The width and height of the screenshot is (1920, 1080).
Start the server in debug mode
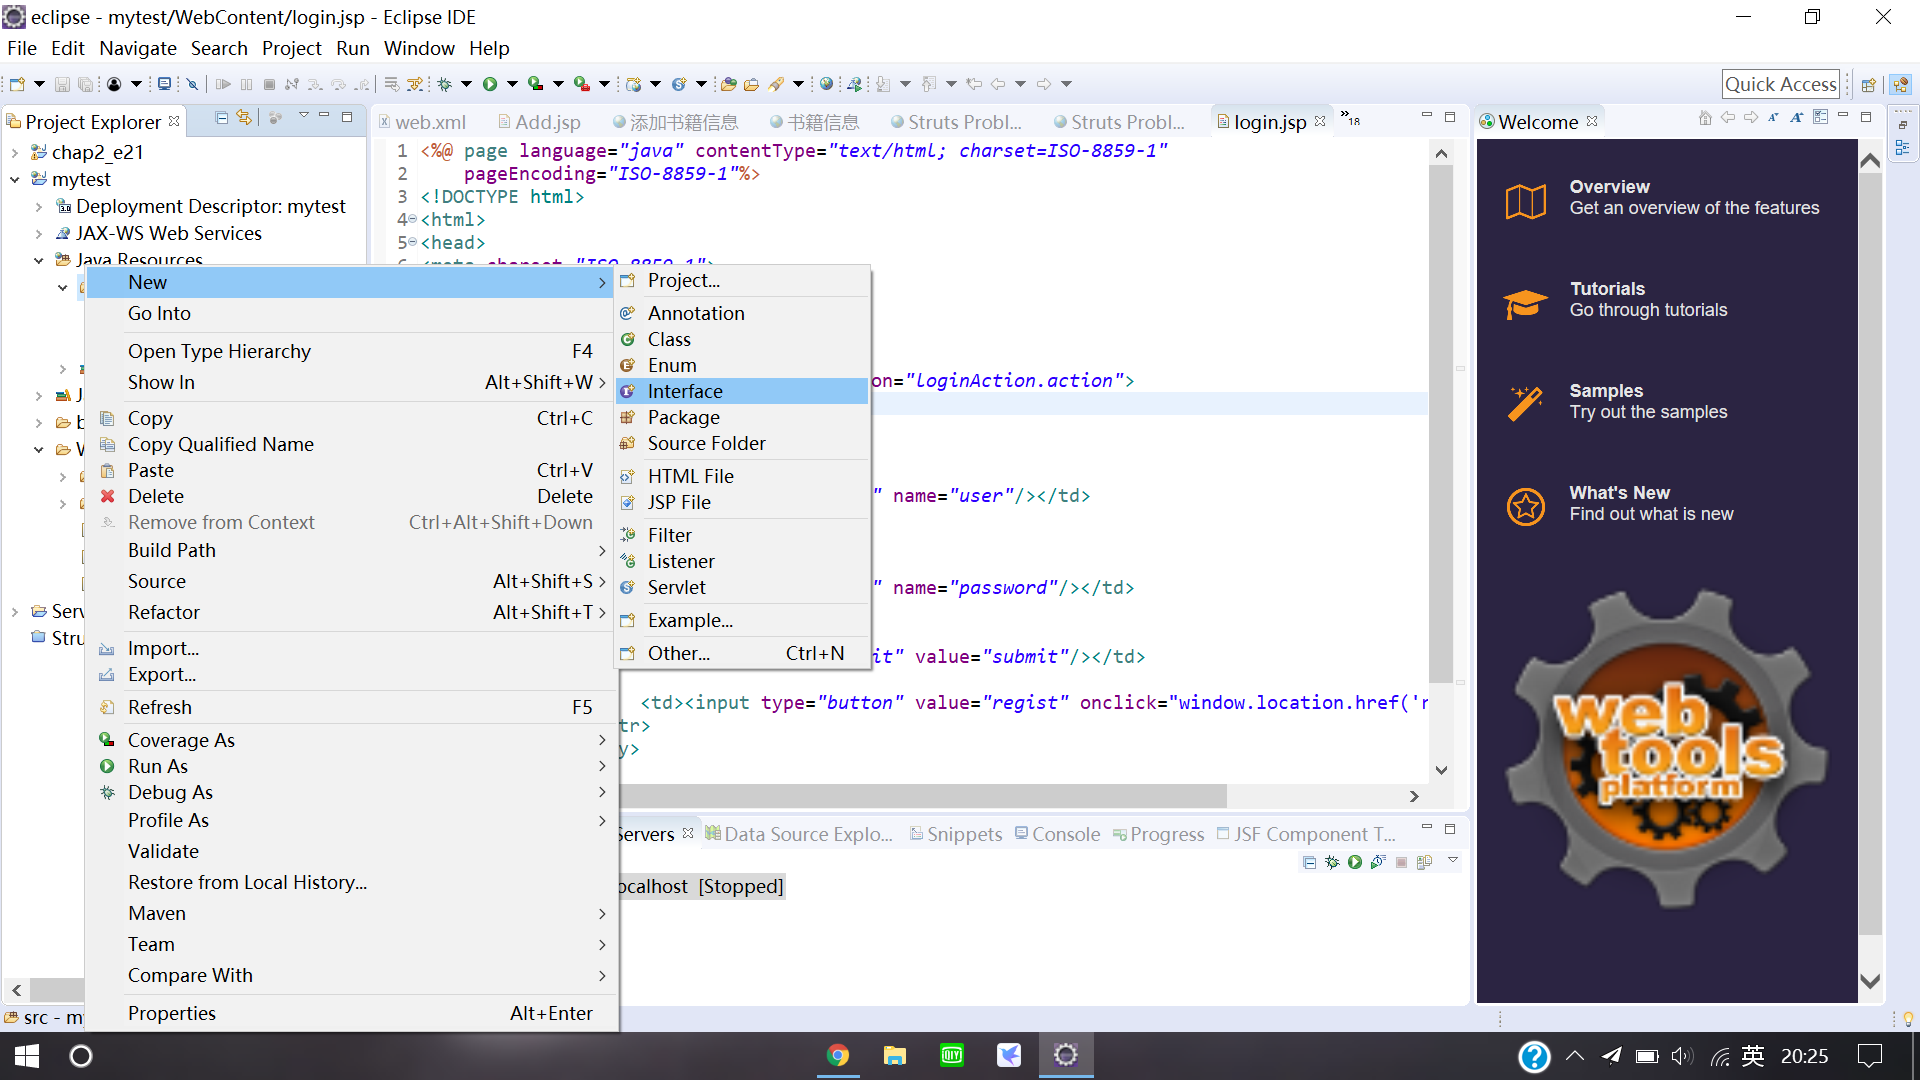click(x=1332, y=861)
